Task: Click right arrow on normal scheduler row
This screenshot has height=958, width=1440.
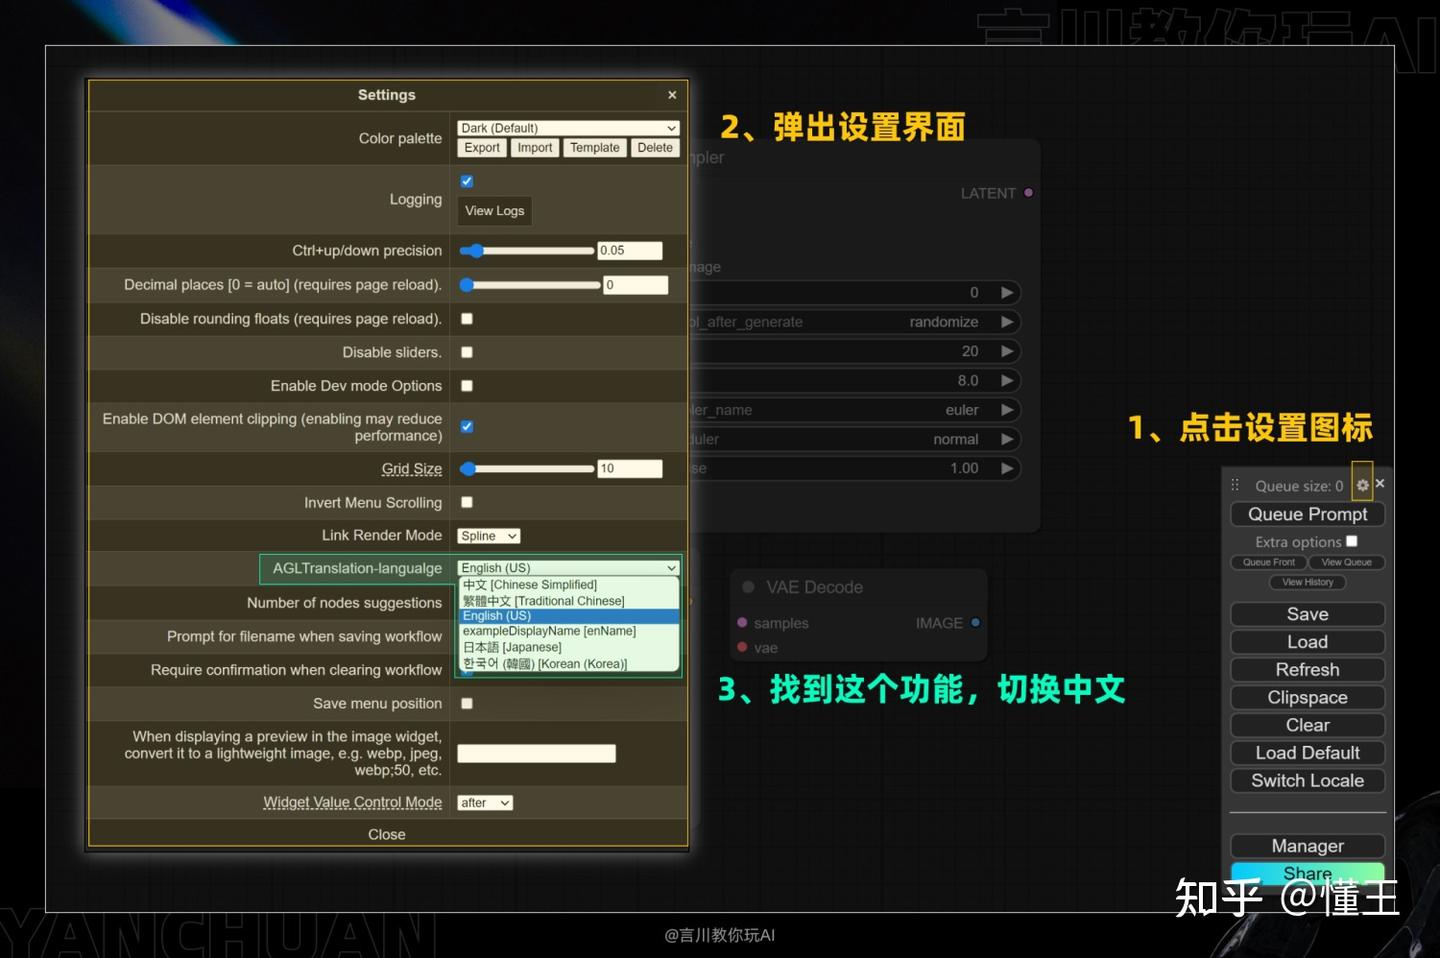Action: pyautogui.click(x=1007, y=439)
